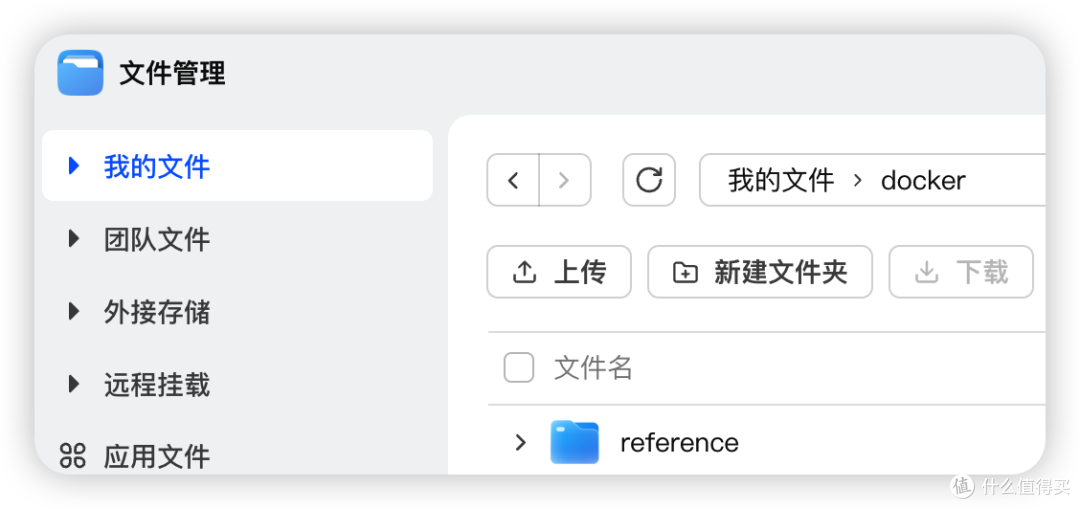Click the 上传 upload button
Viewport: 1080px width, 509px height.
[x=559, y=272]
